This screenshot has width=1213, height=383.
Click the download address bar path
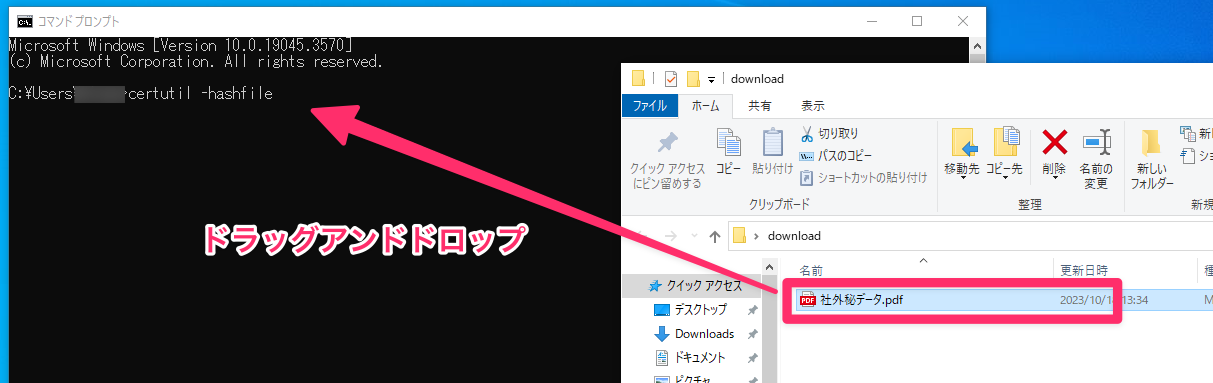(x=794, y=236)
